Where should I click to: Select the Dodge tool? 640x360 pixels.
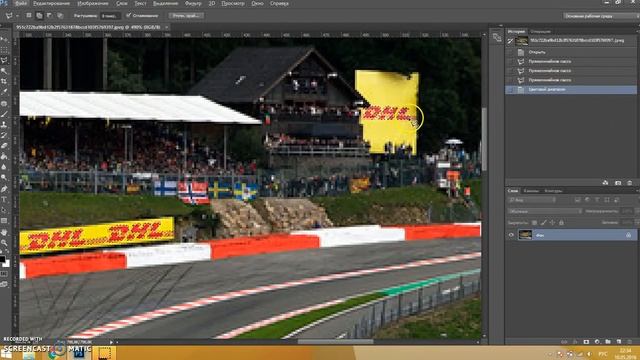[x=4, y=178]
